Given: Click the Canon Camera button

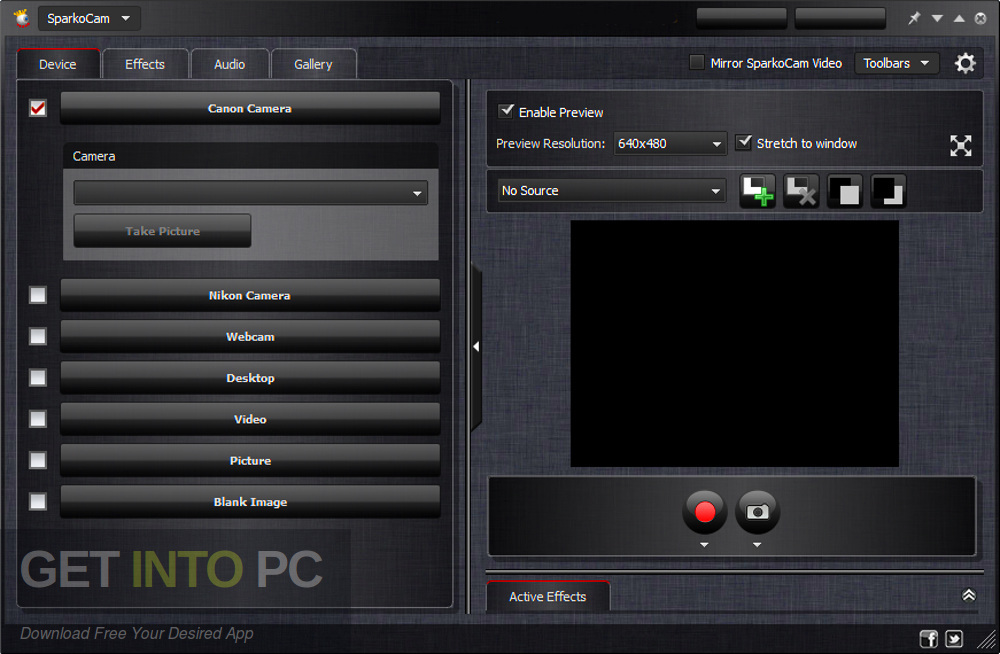Looking at the screenshot, I should 250,108.
